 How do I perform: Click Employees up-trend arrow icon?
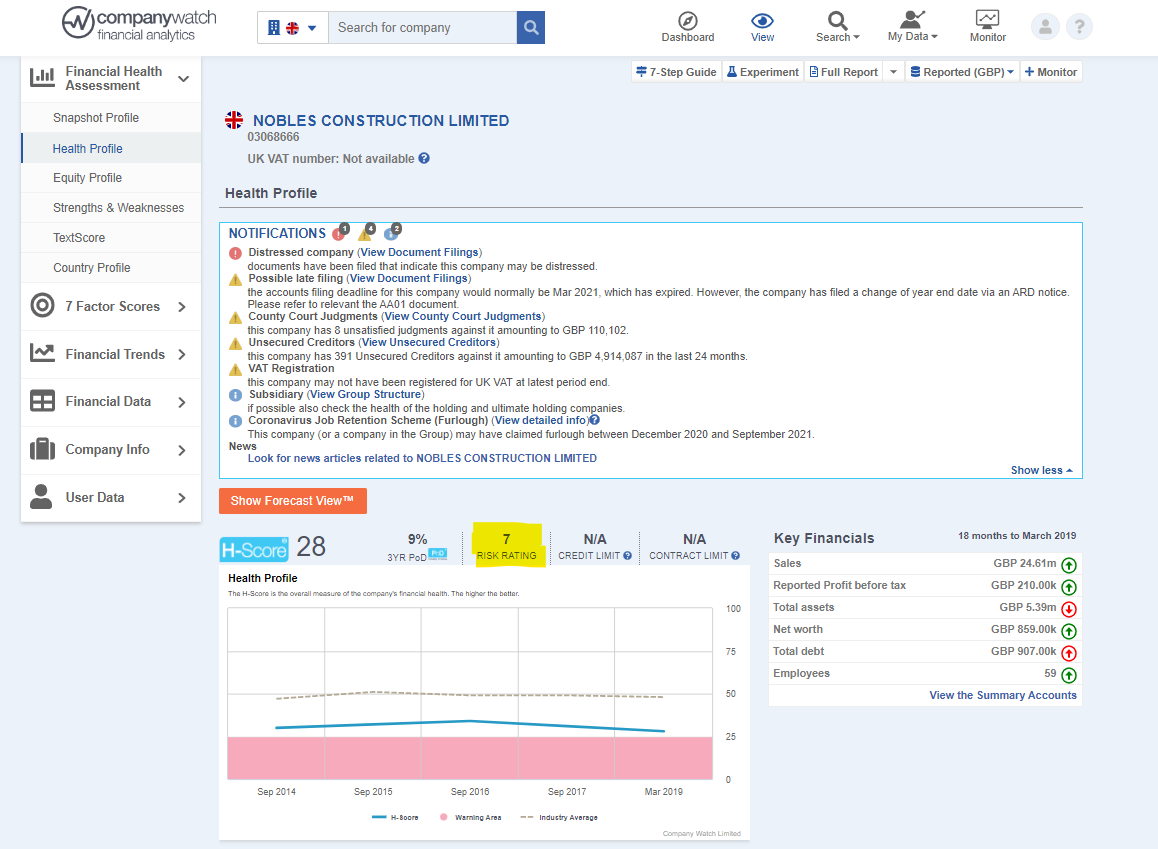coord(1069,675)
